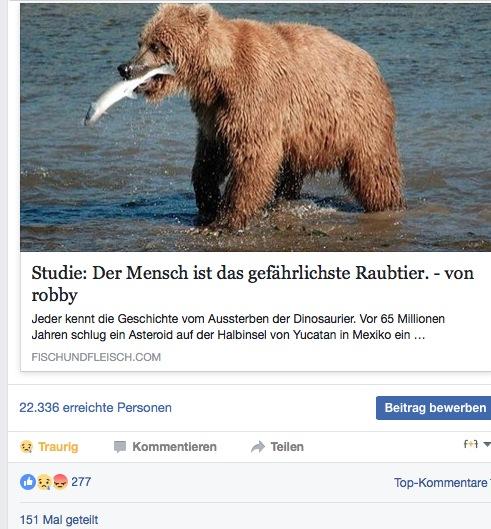Open the thumbs-up like reactions list
491x529 pixels.
[28, 482]
